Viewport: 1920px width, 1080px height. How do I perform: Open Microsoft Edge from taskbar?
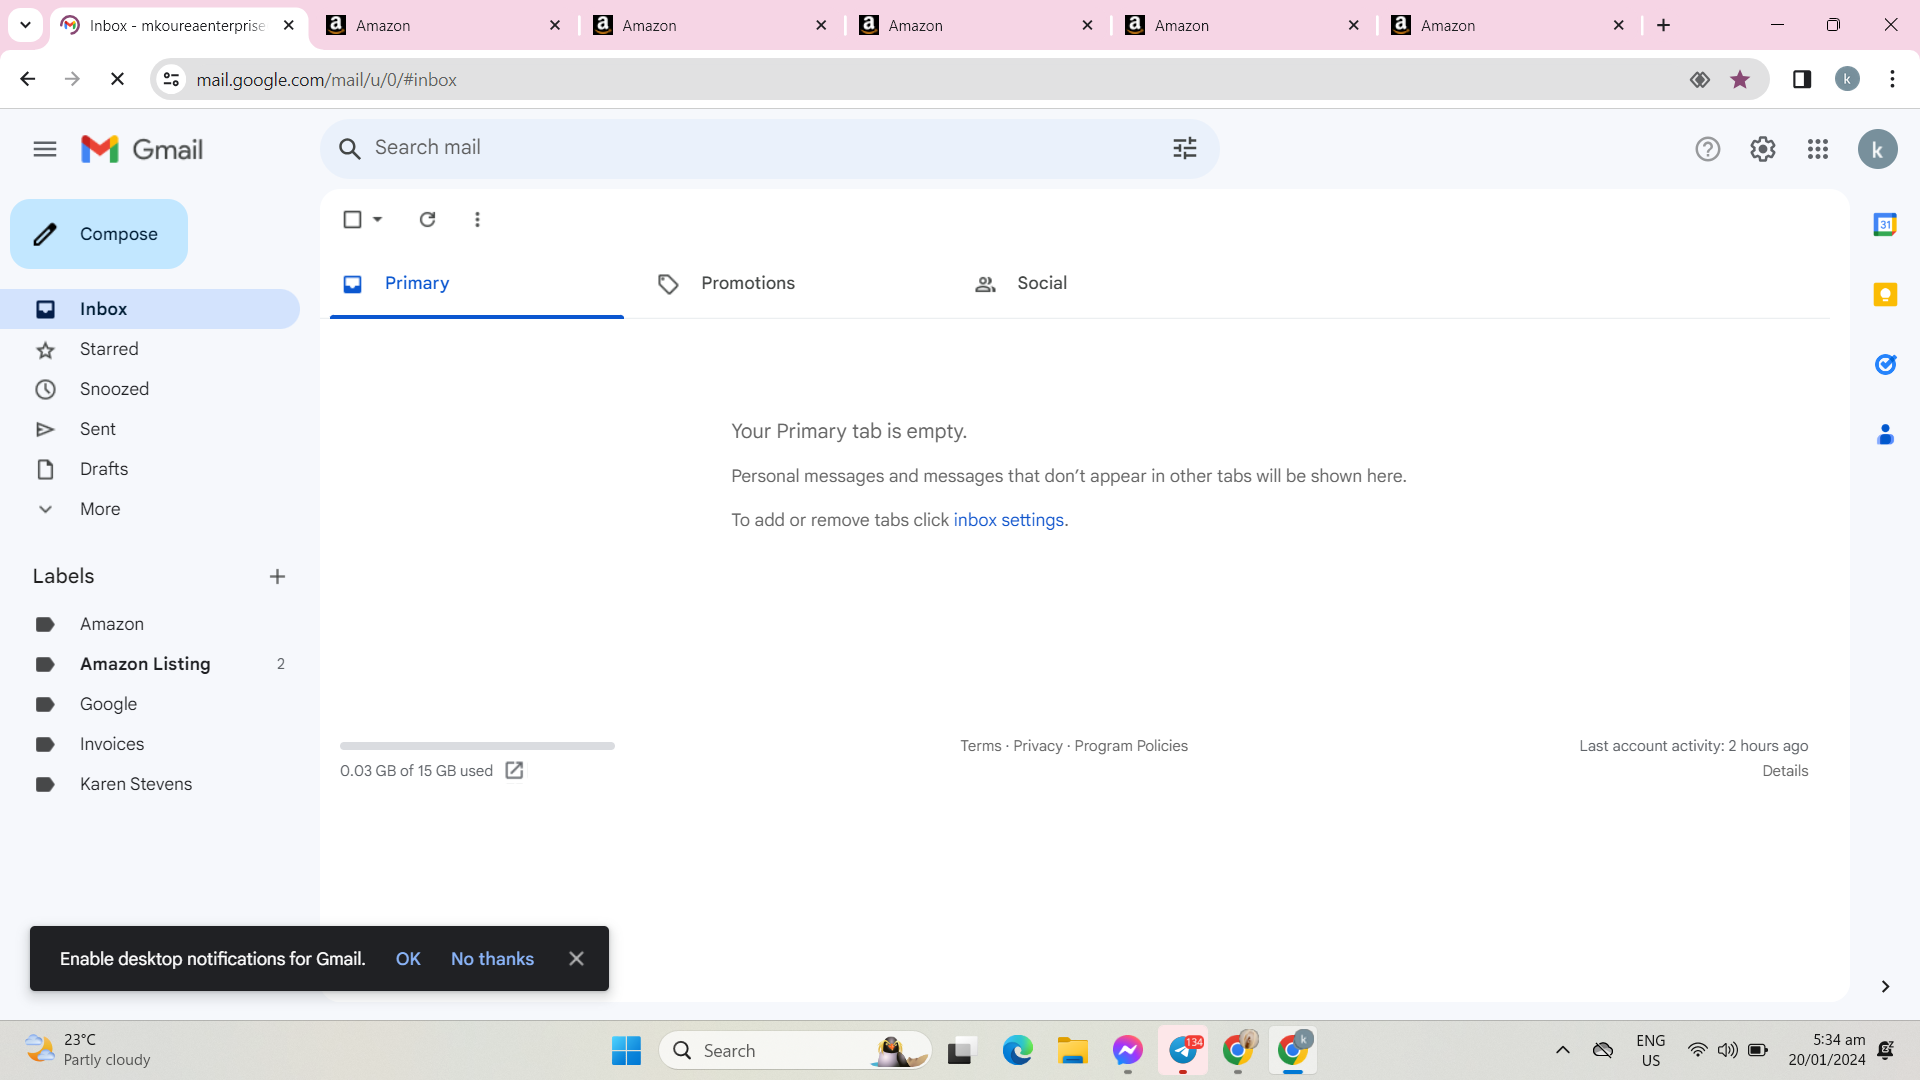(x=1018, y=1050)
